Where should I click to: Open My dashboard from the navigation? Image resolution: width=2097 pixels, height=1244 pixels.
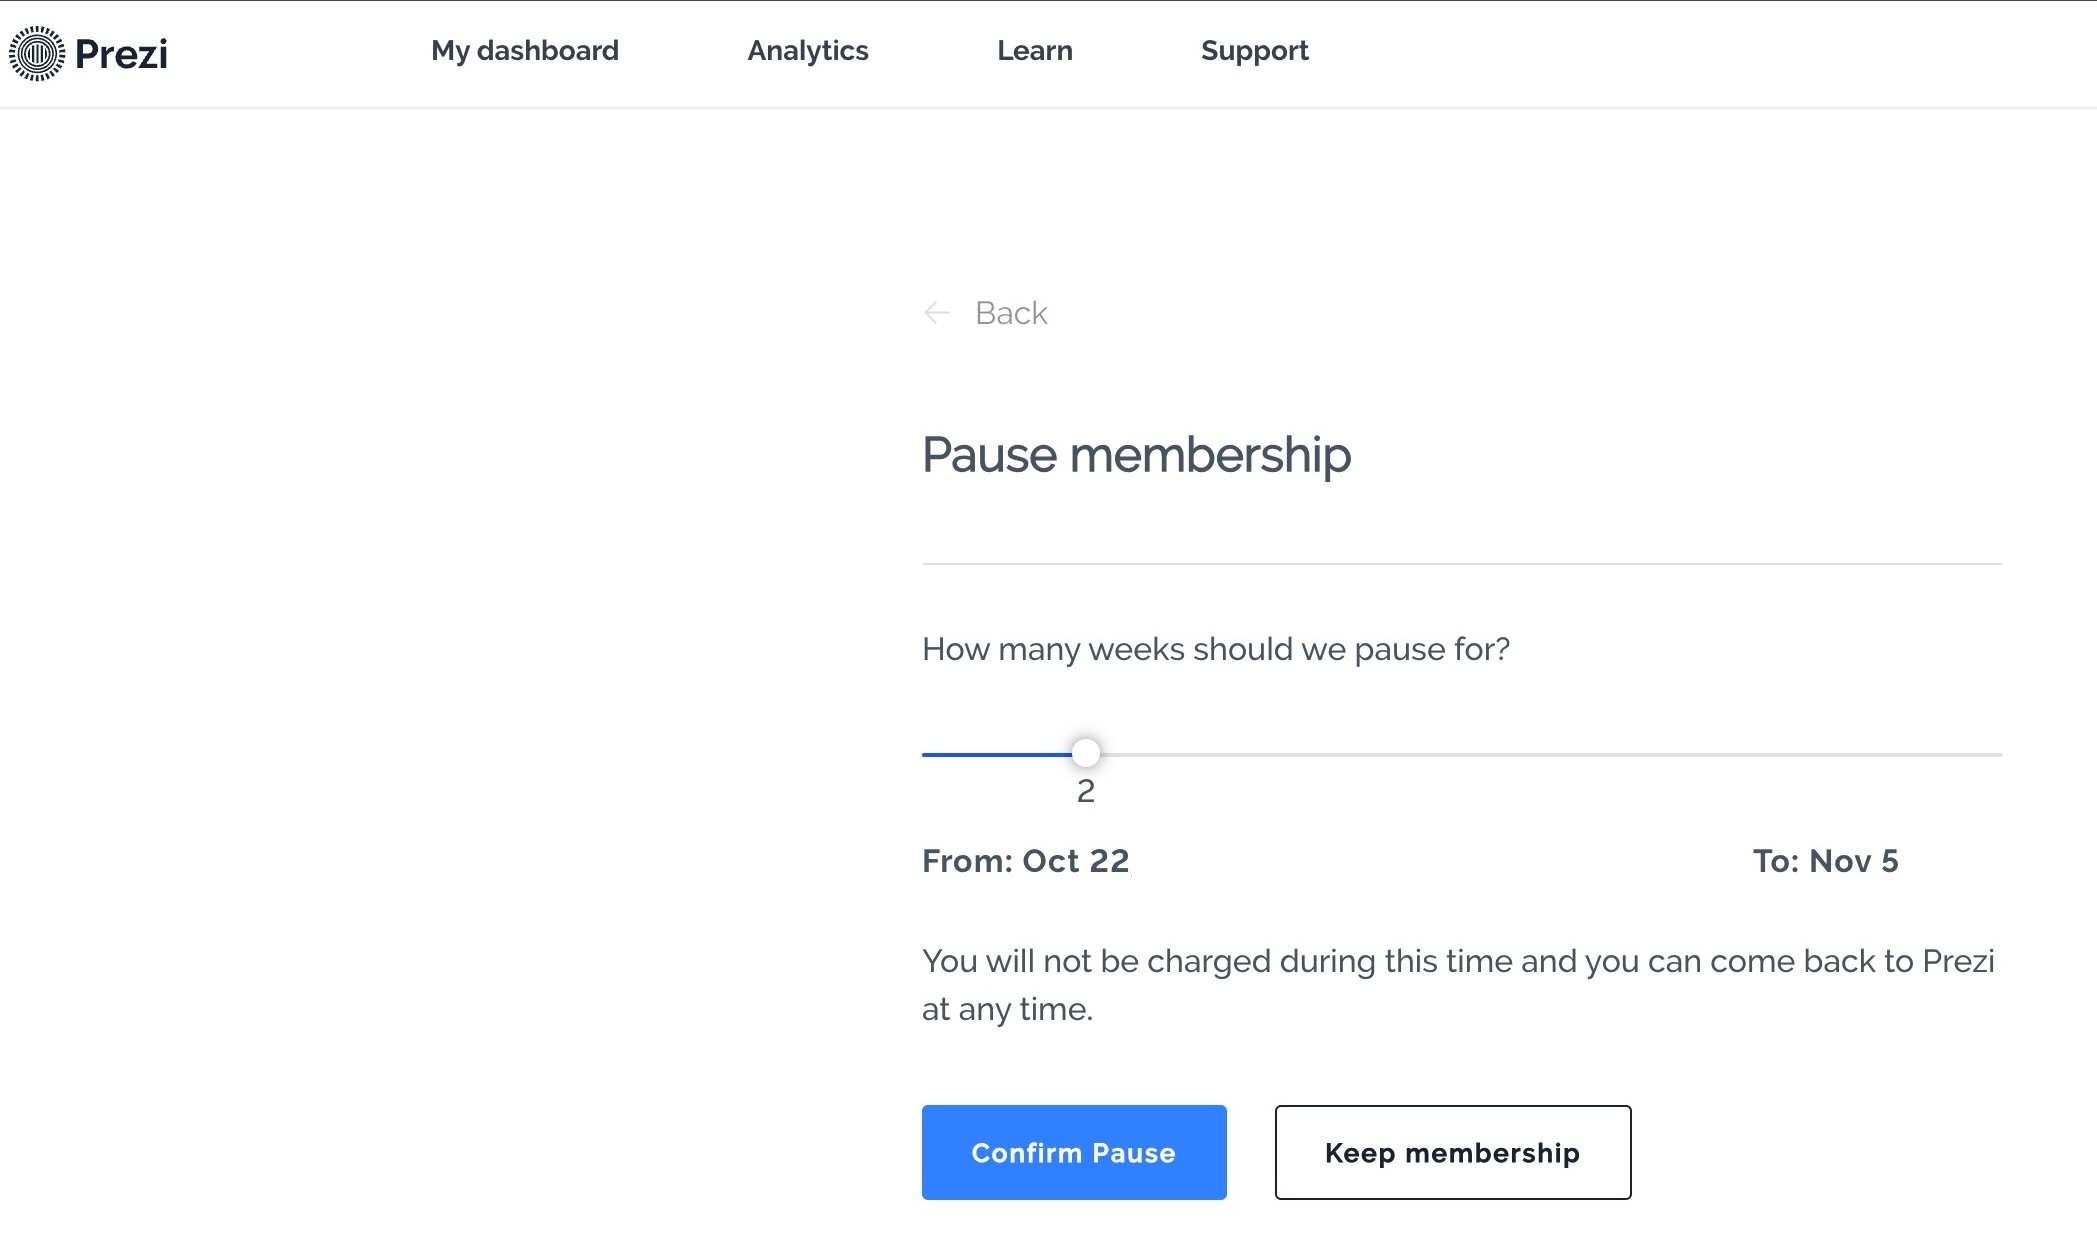pyautogui.click(x=524, y=51)
